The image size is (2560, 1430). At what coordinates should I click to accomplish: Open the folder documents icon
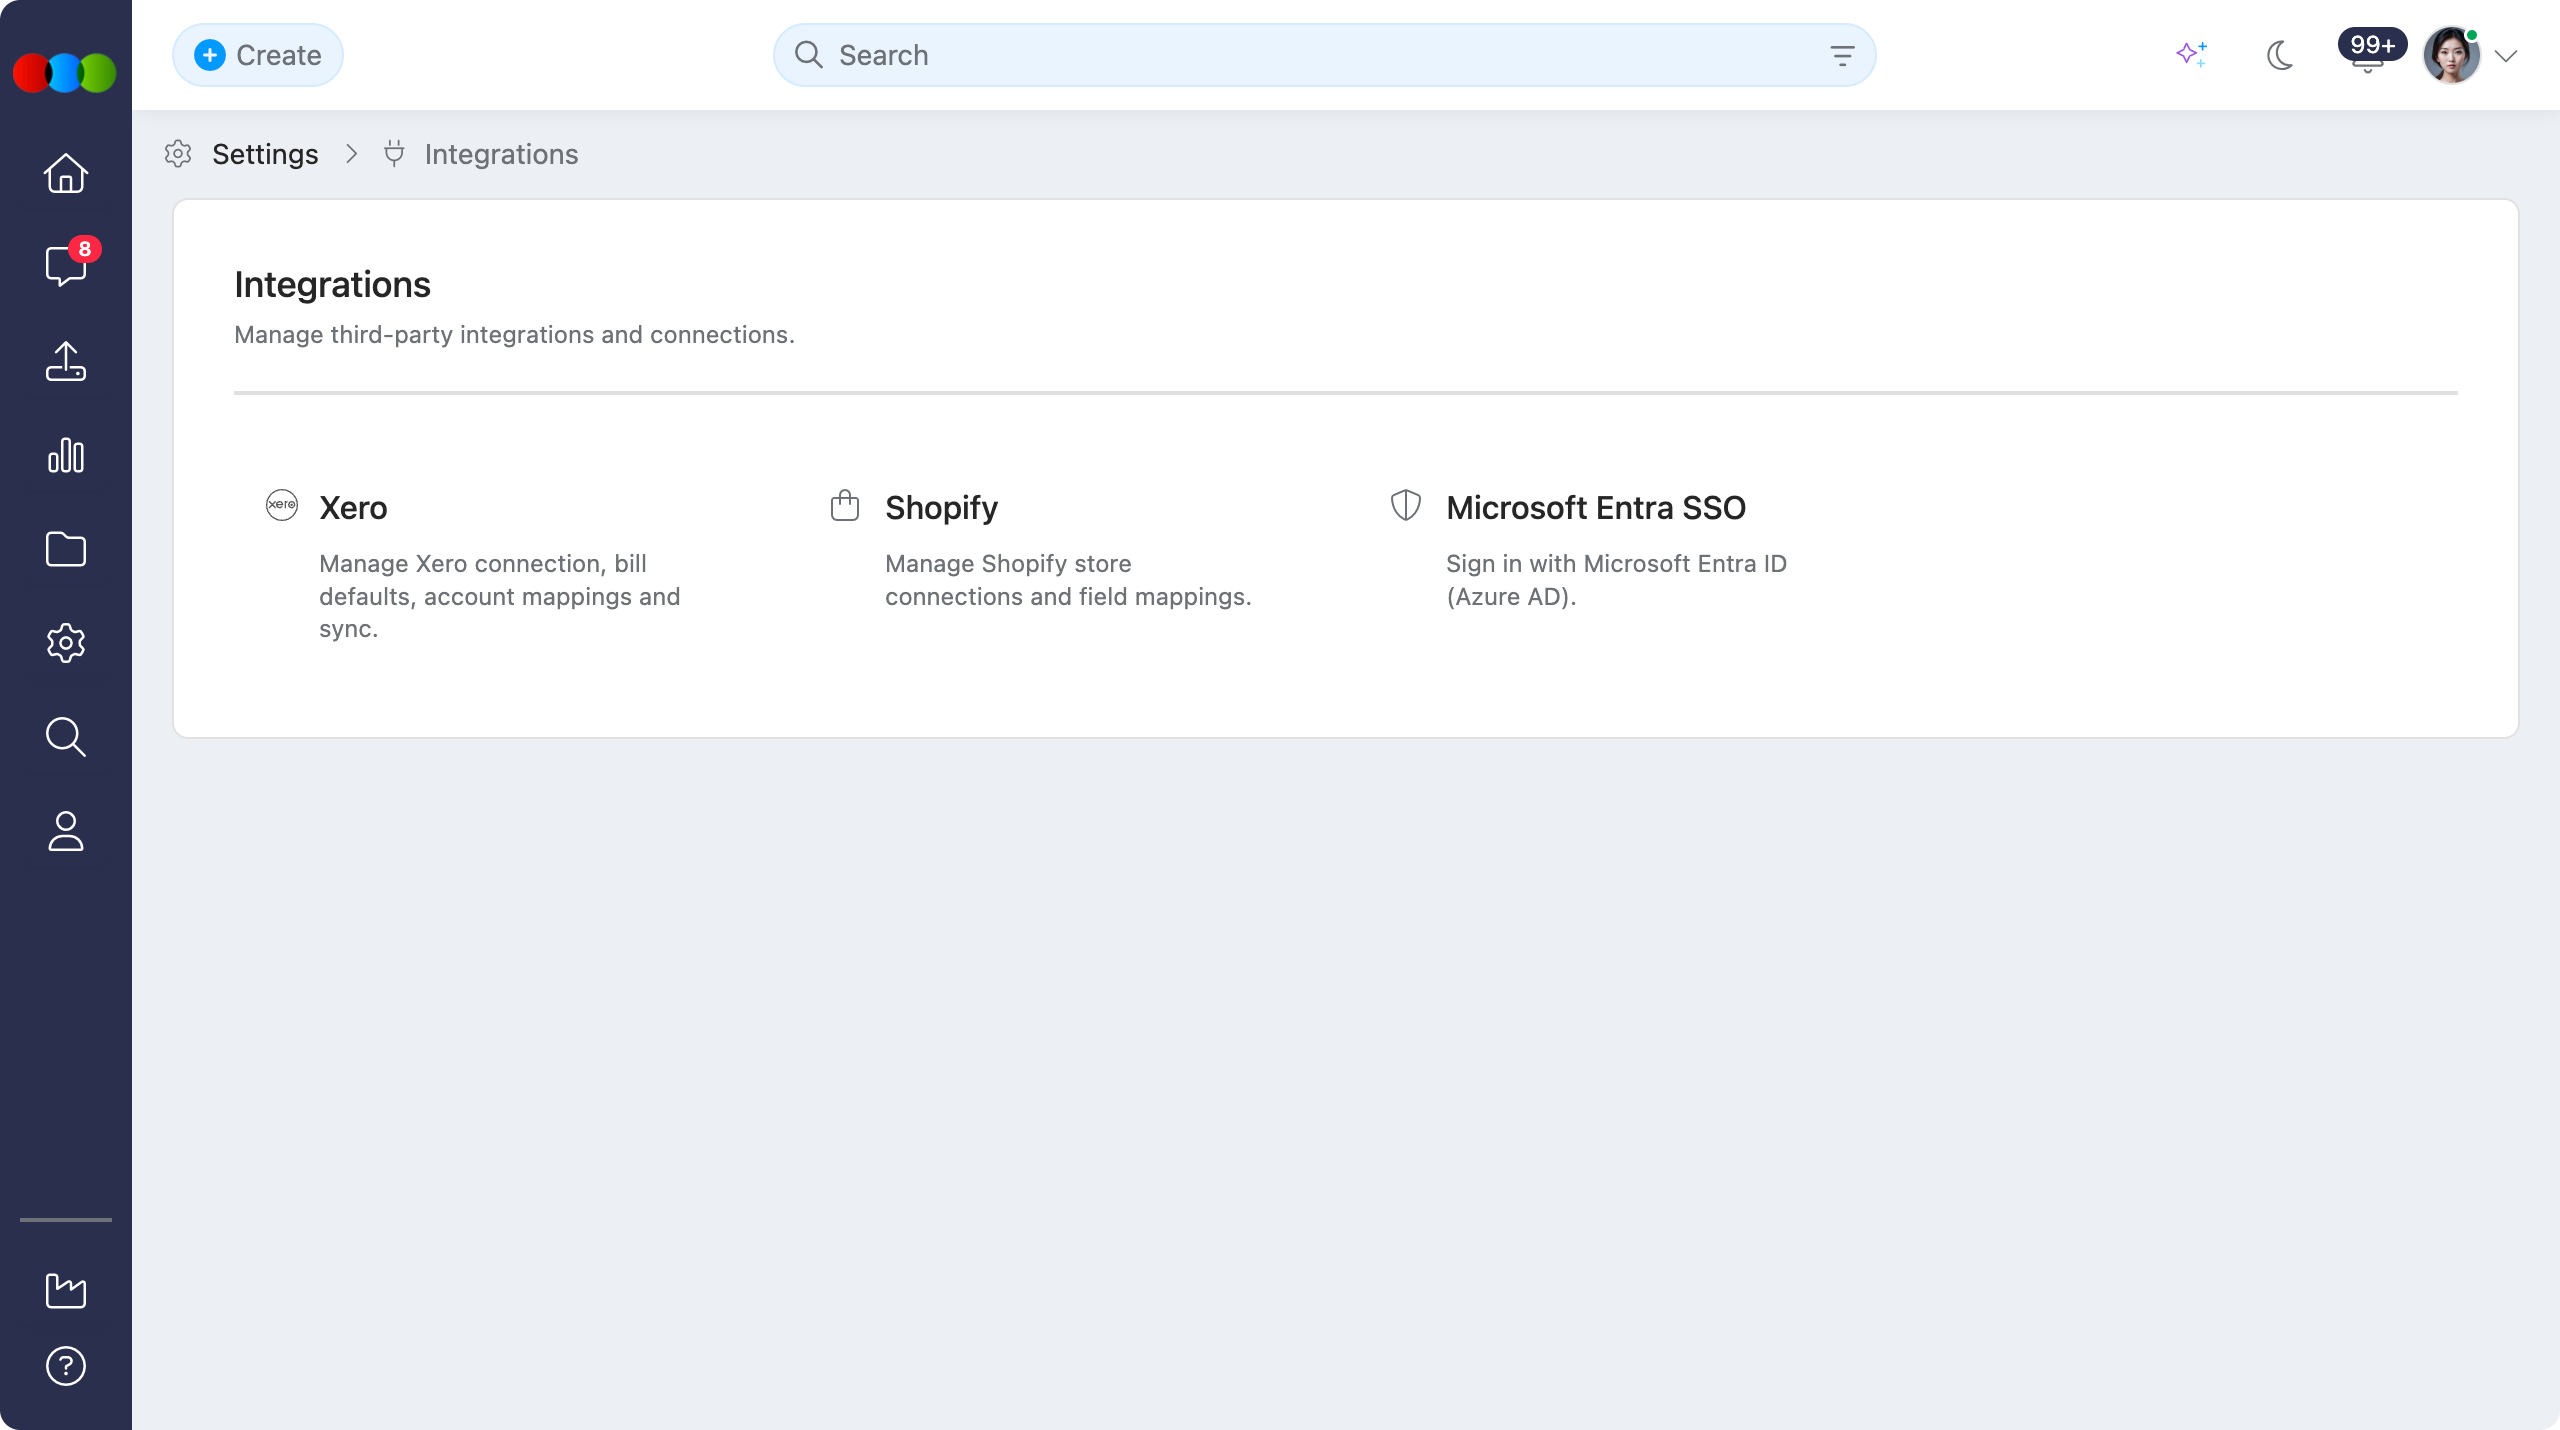[x=66, y=549]
